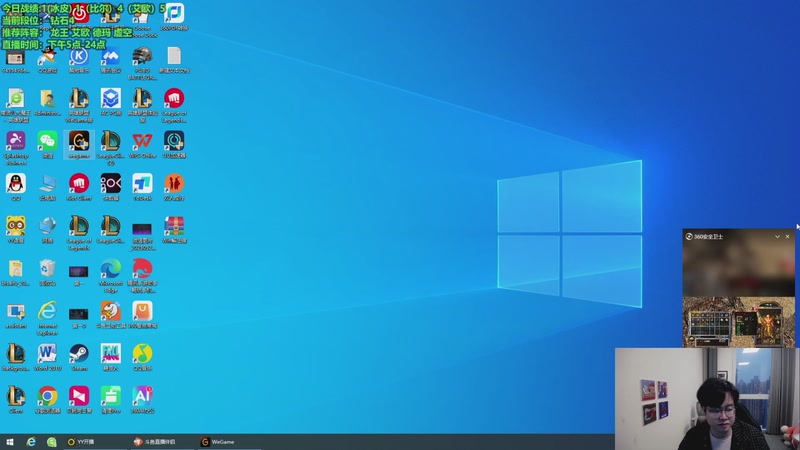
Task: Open the green Pro app desktop icon
Action: pos(111,396)
